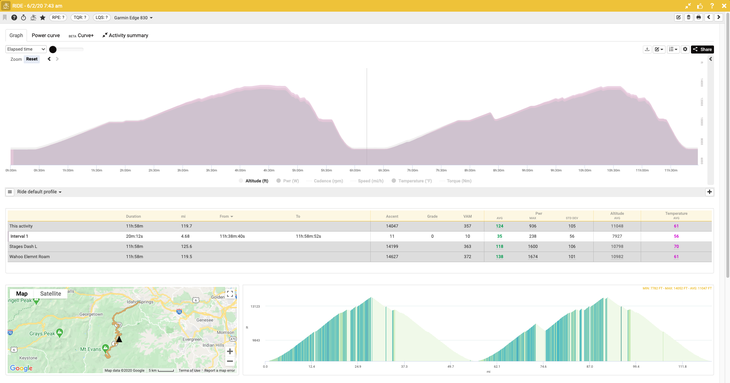Toggle the Speed (mi/h) legend series
Screen dimensions: 730x383
click(x=367, y=181)
